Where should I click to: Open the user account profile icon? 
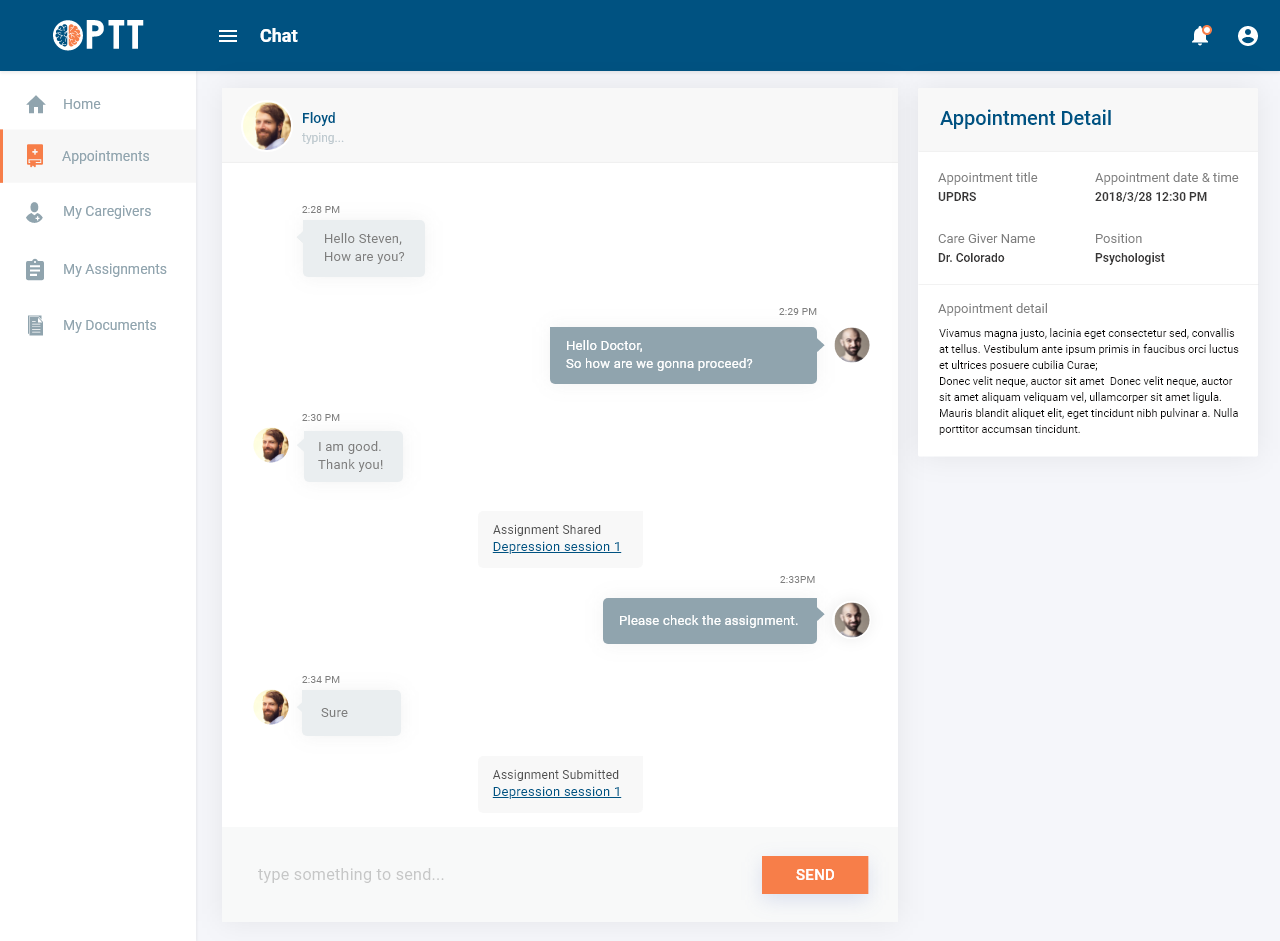[x=1248, y=36]
